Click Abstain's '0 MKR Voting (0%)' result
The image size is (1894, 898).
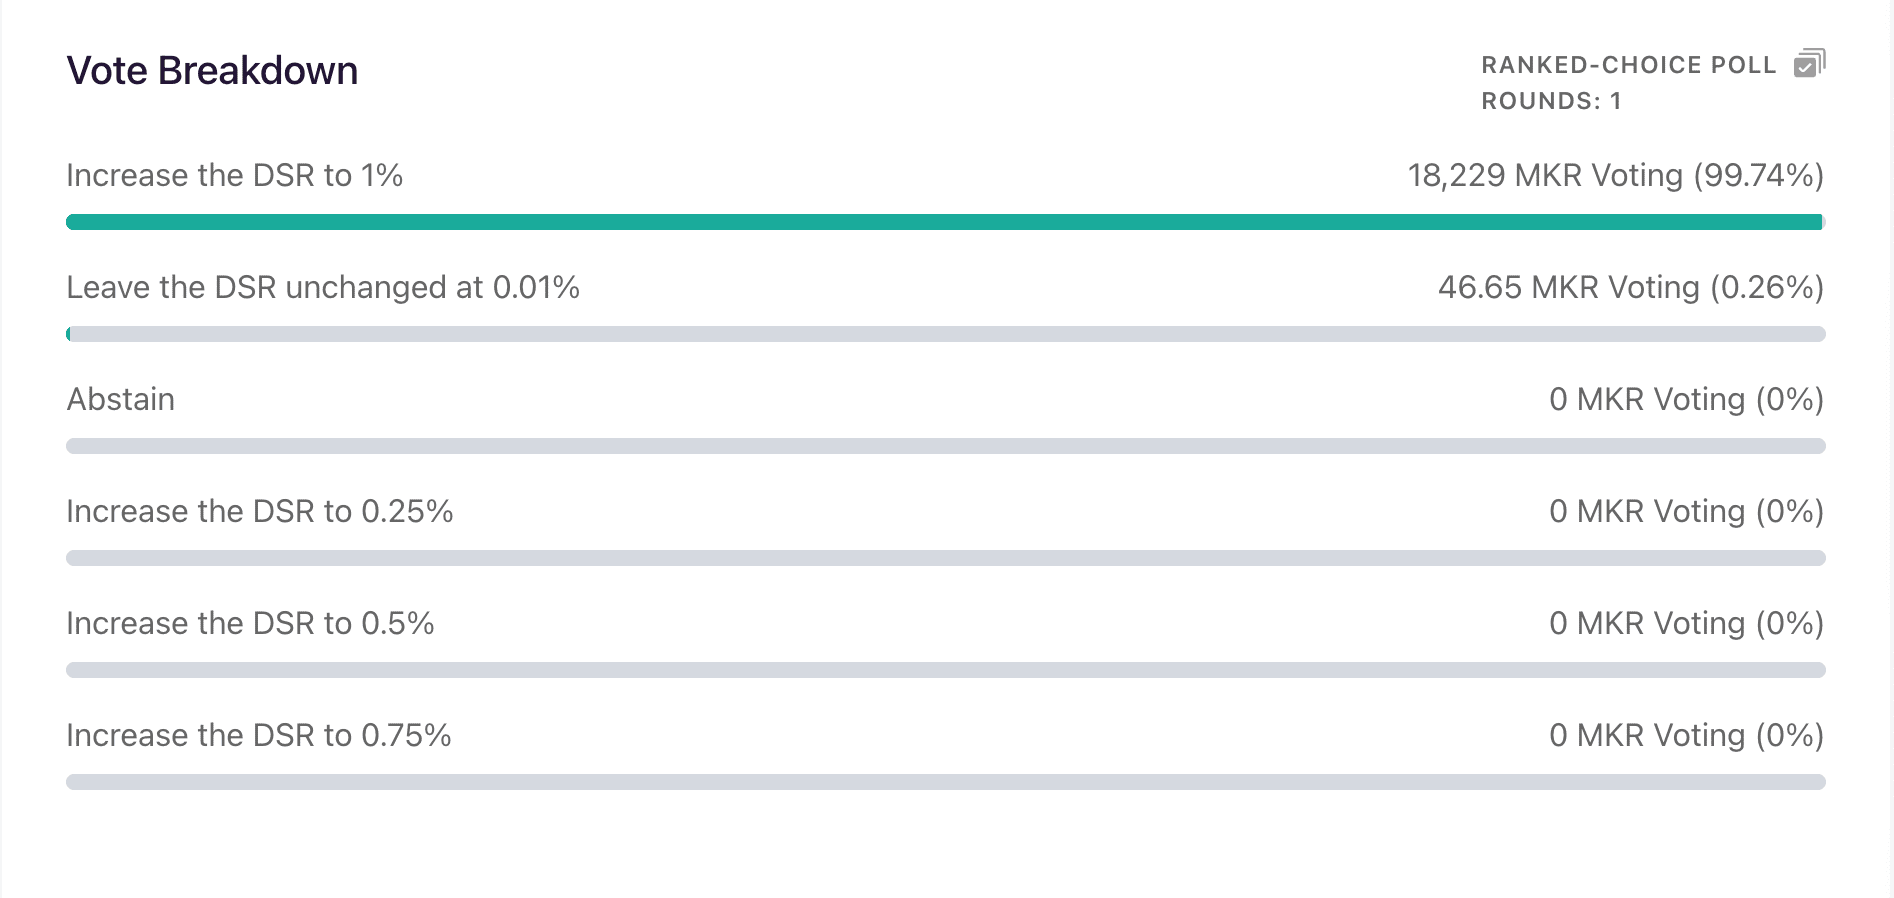pos(1687,399)
